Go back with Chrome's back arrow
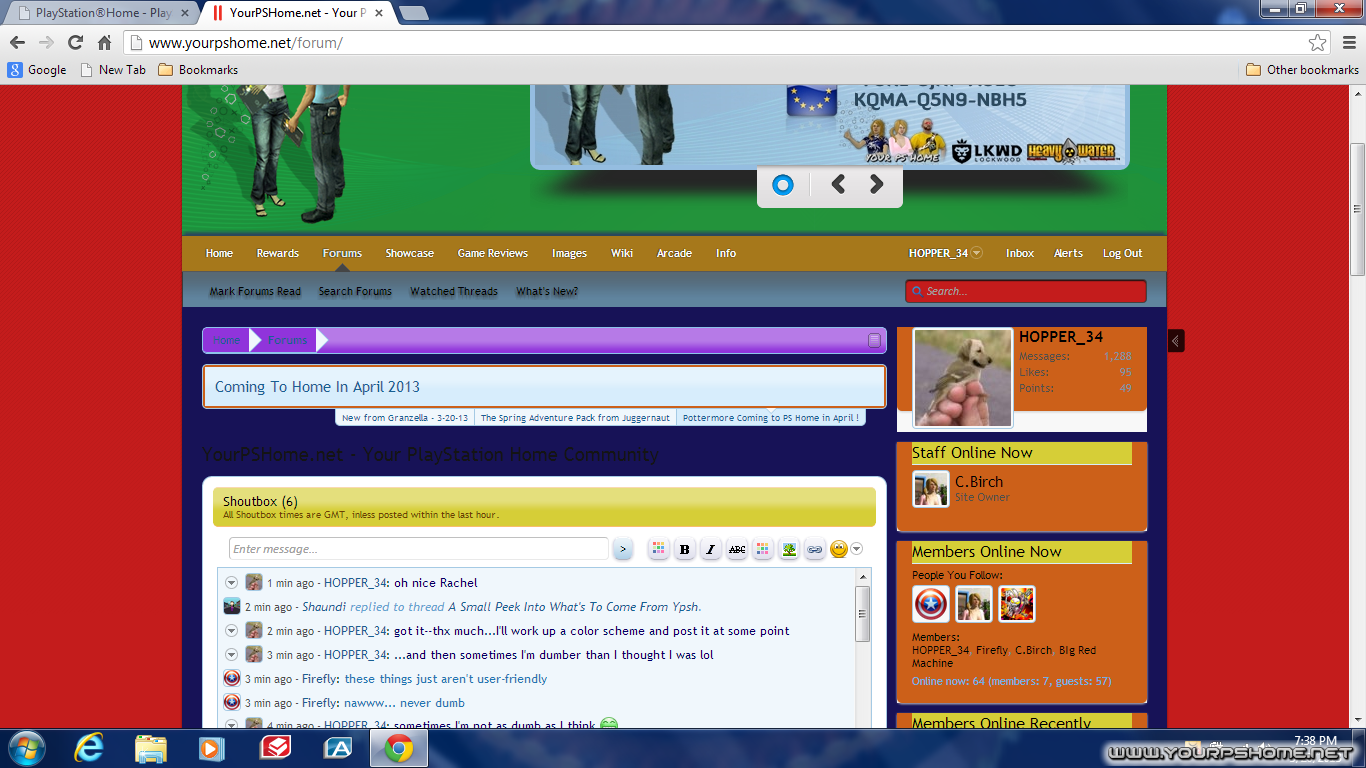The width and height of the screenshot is (1366, 768). pos(17,42)
